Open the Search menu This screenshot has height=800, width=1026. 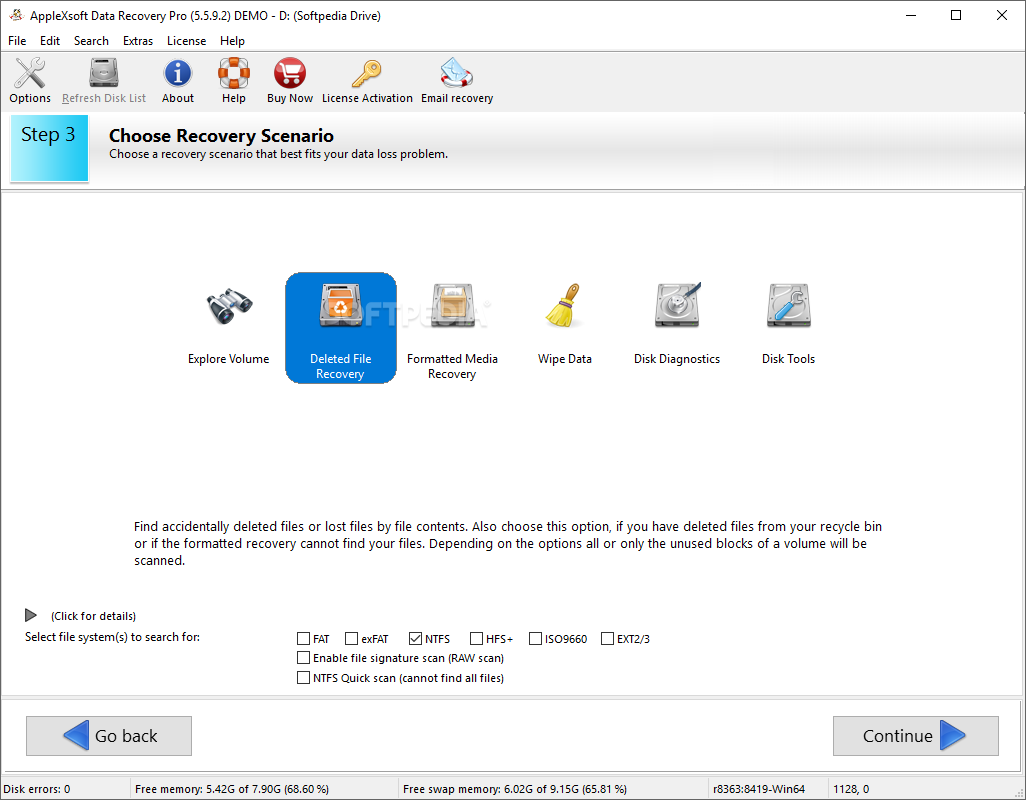point(91,41)
